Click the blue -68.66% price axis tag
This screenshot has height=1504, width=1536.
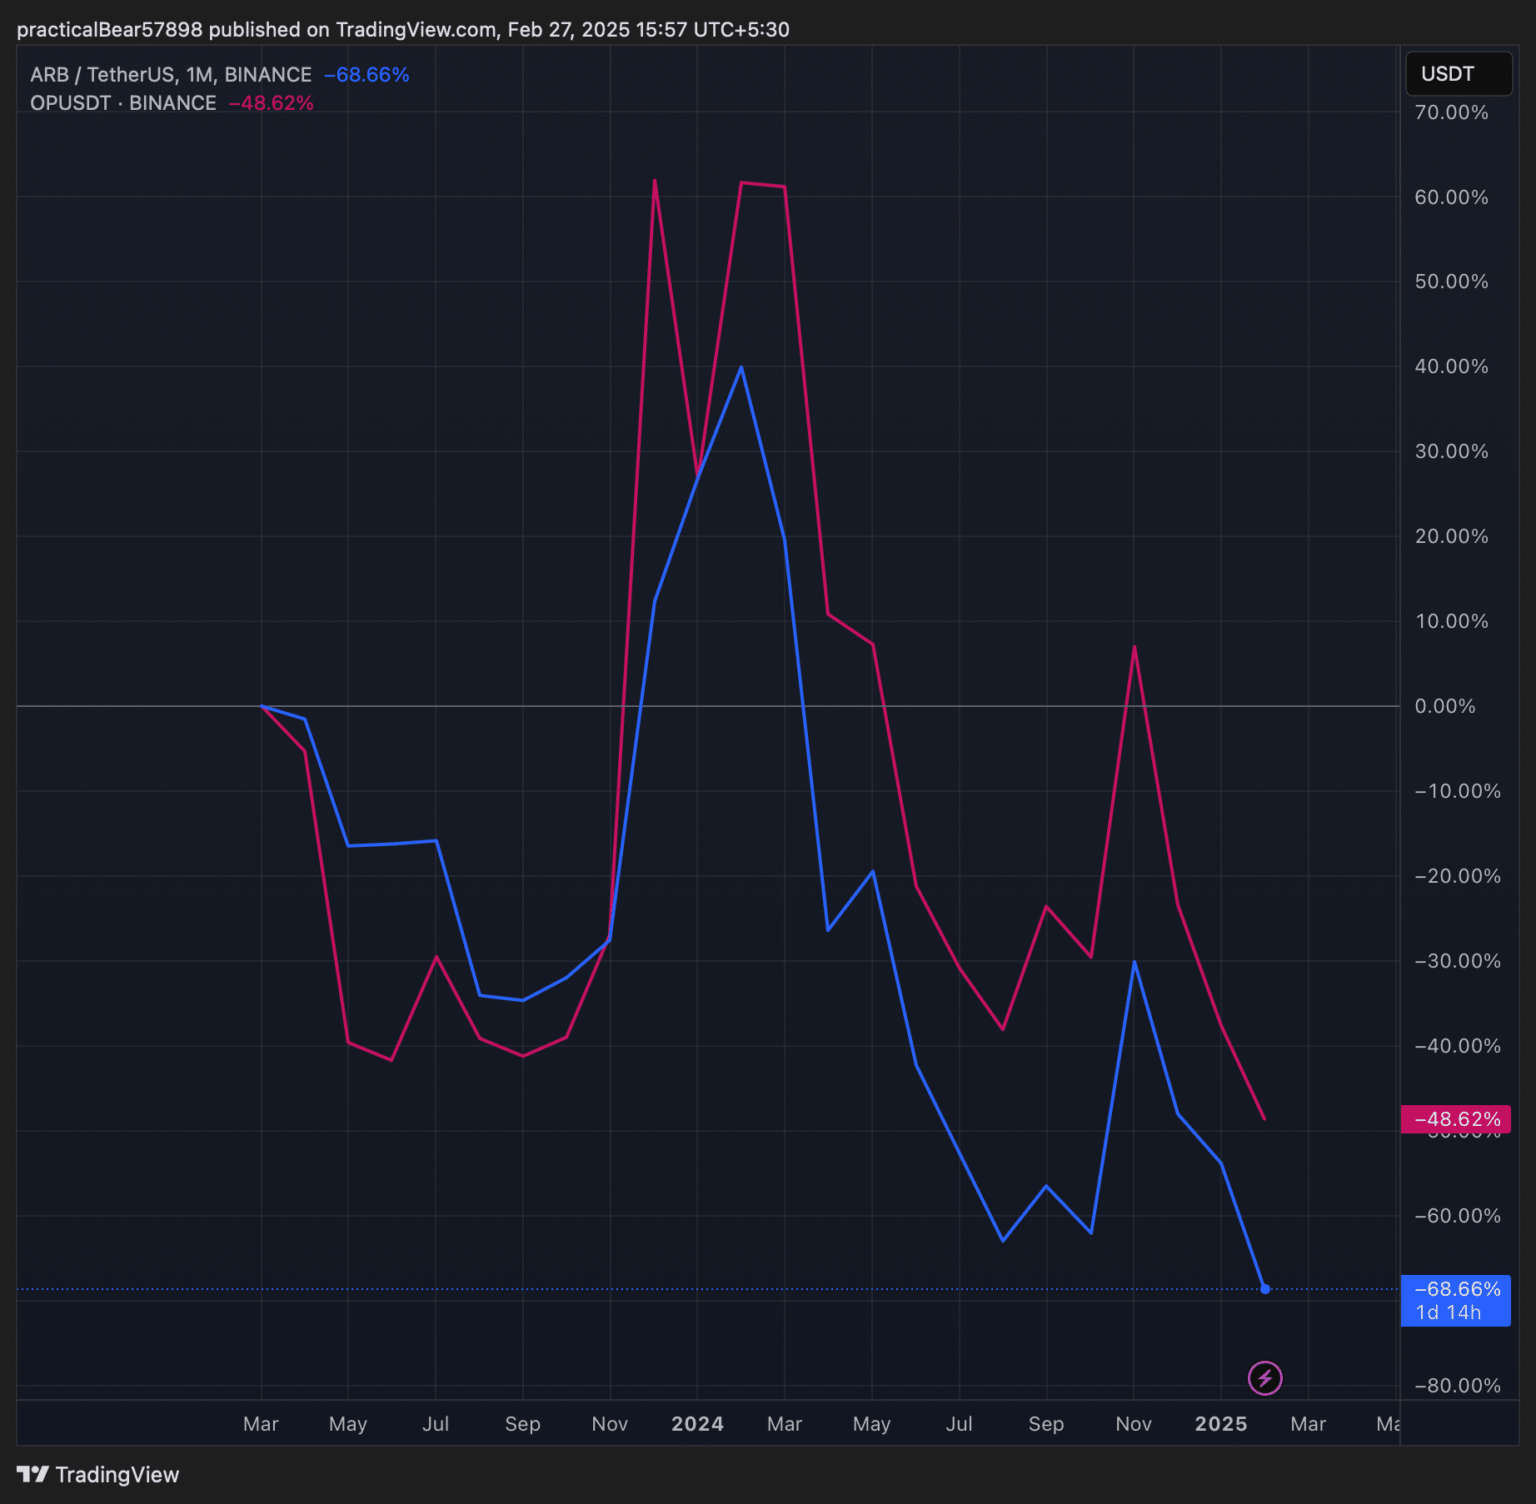[x=1456, y=1289]
